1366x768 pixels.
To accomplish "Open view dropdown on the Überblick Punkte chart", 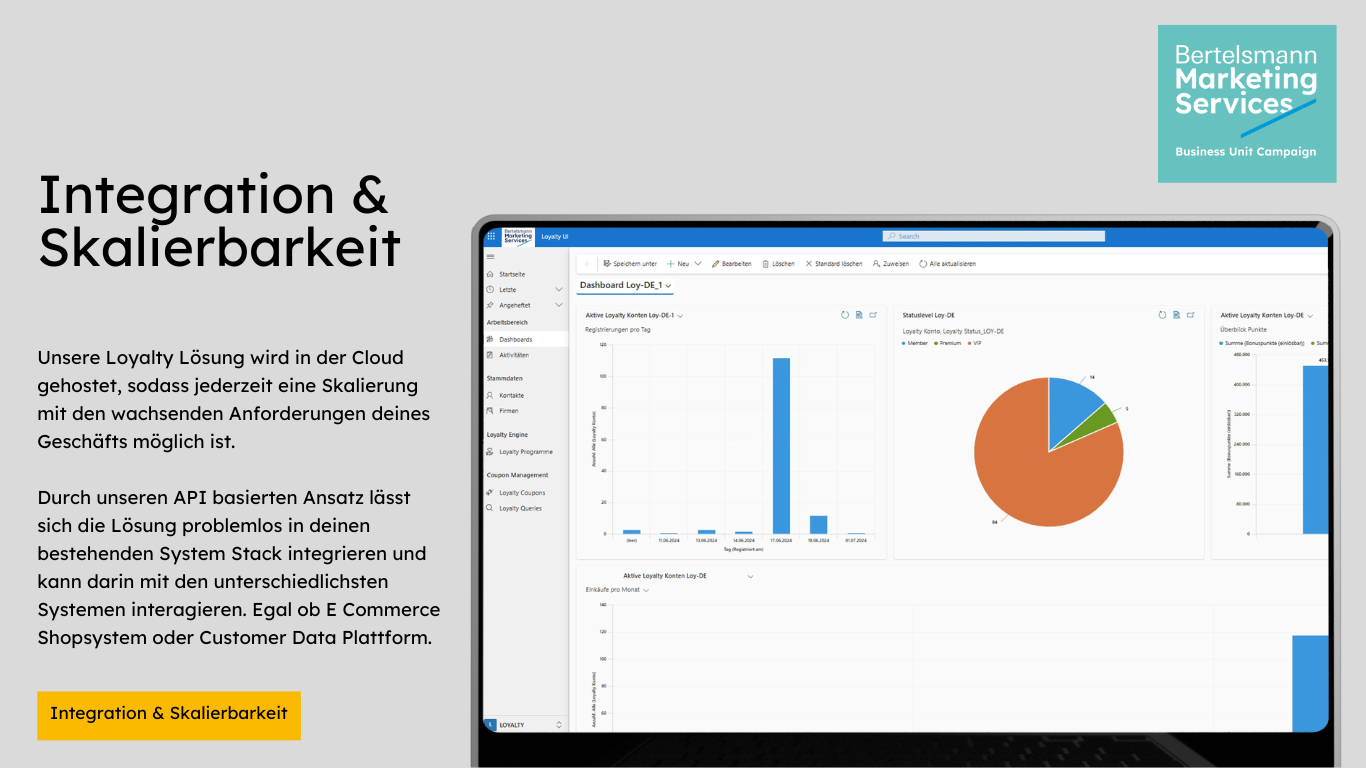I will point(1310,316).
